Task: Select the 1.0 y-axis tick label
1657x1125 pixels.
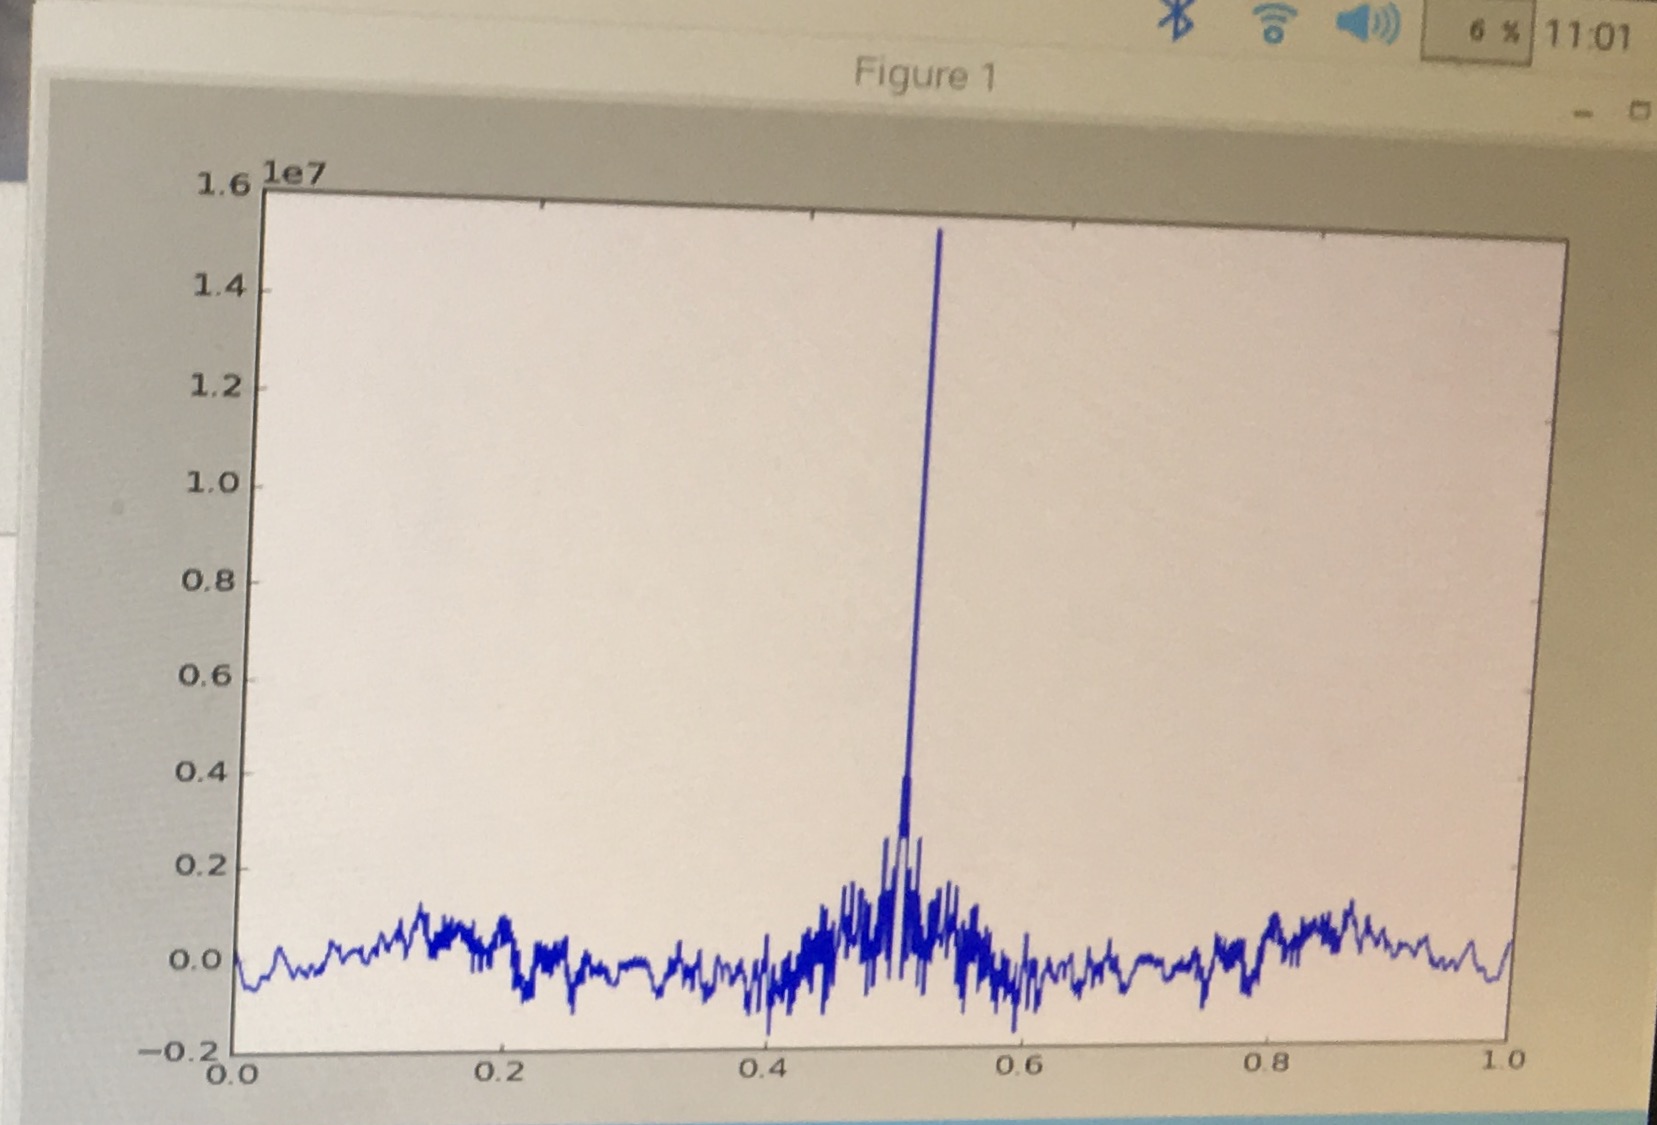Action: 213,483
